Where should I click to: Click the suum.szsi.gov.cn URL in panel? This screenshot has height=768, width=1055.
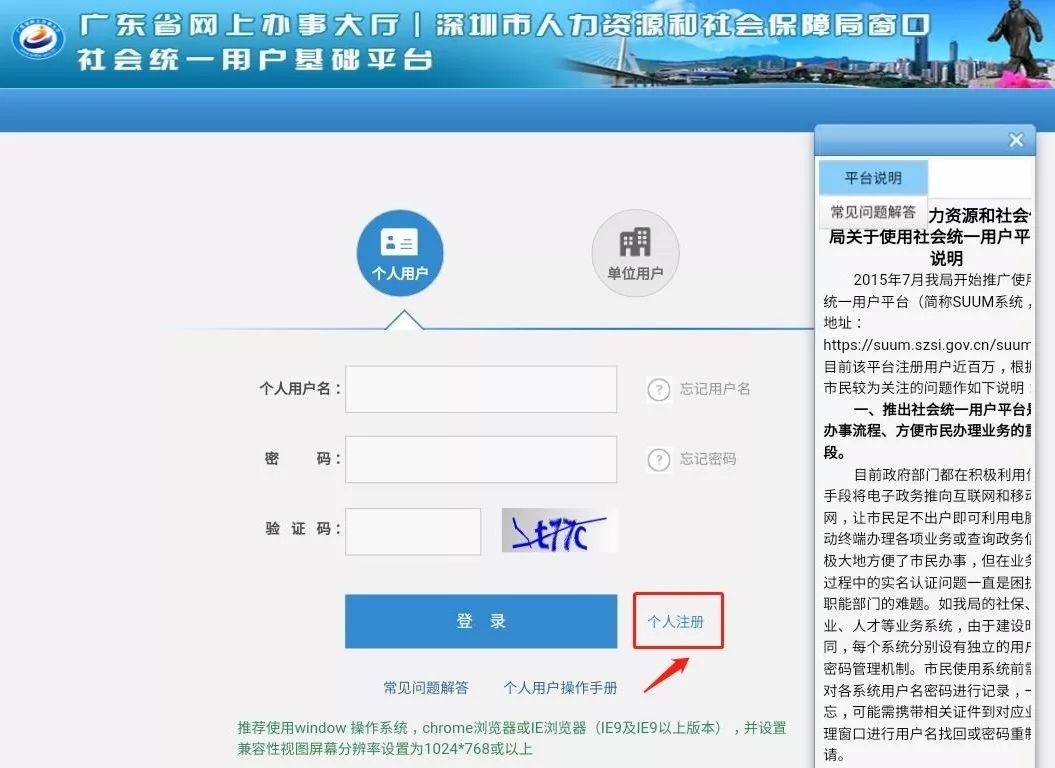click(x=927, y=345)
